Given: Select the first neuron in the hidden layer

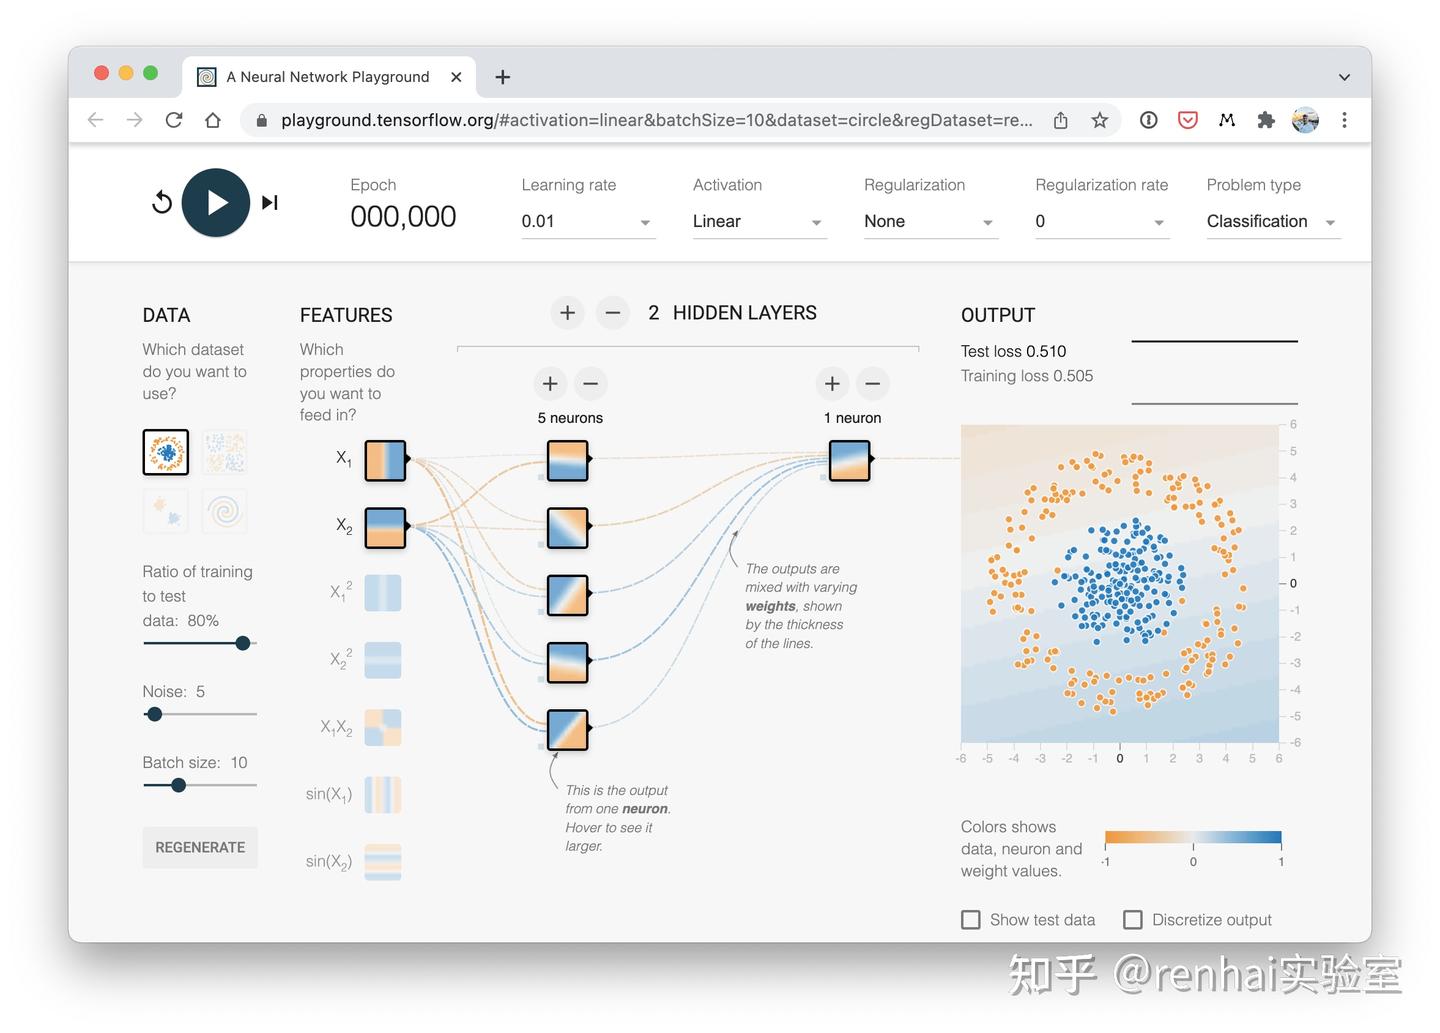Looking at the screenshot, I should (x=568, y=460).
